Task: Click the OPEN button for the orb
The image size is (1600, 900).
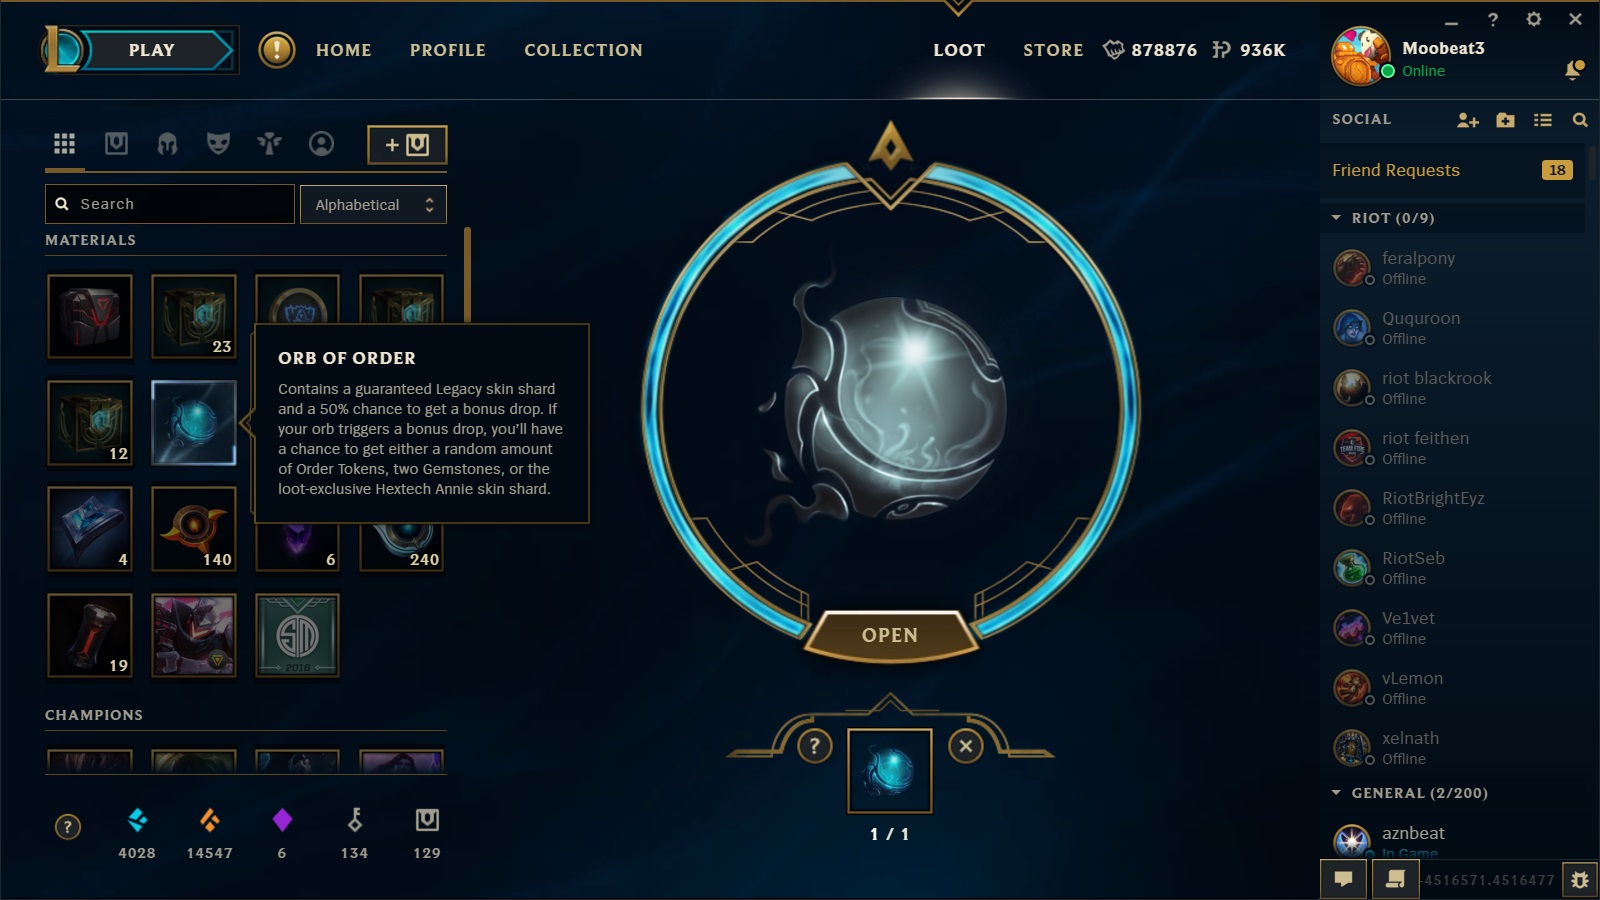Action: (x=890, y=635)
